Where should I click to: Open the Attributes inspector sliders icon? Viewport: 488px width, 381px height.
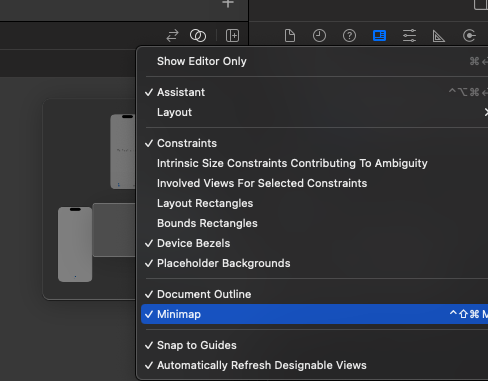pos(409,35)
